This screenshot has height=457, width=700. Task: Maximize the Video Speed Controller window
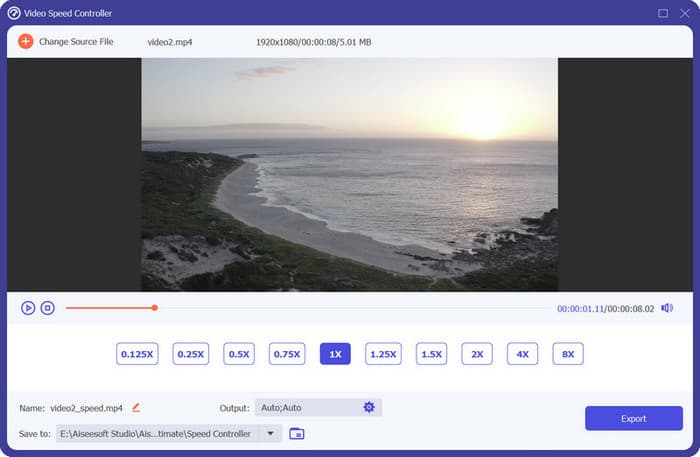point(663,13)
